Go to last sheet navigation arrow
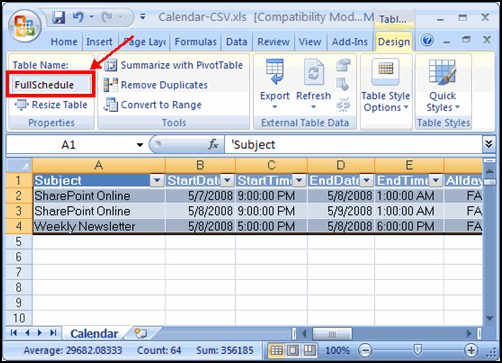This screenshot has height=363, width=502. click(x=53, y=333)
